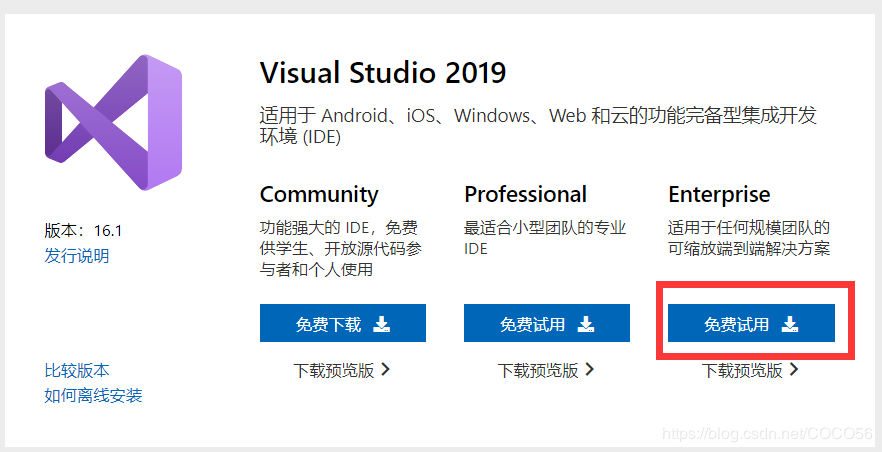Click the Enterprise edition heading
Screen dimensions: 882x452
719,195
